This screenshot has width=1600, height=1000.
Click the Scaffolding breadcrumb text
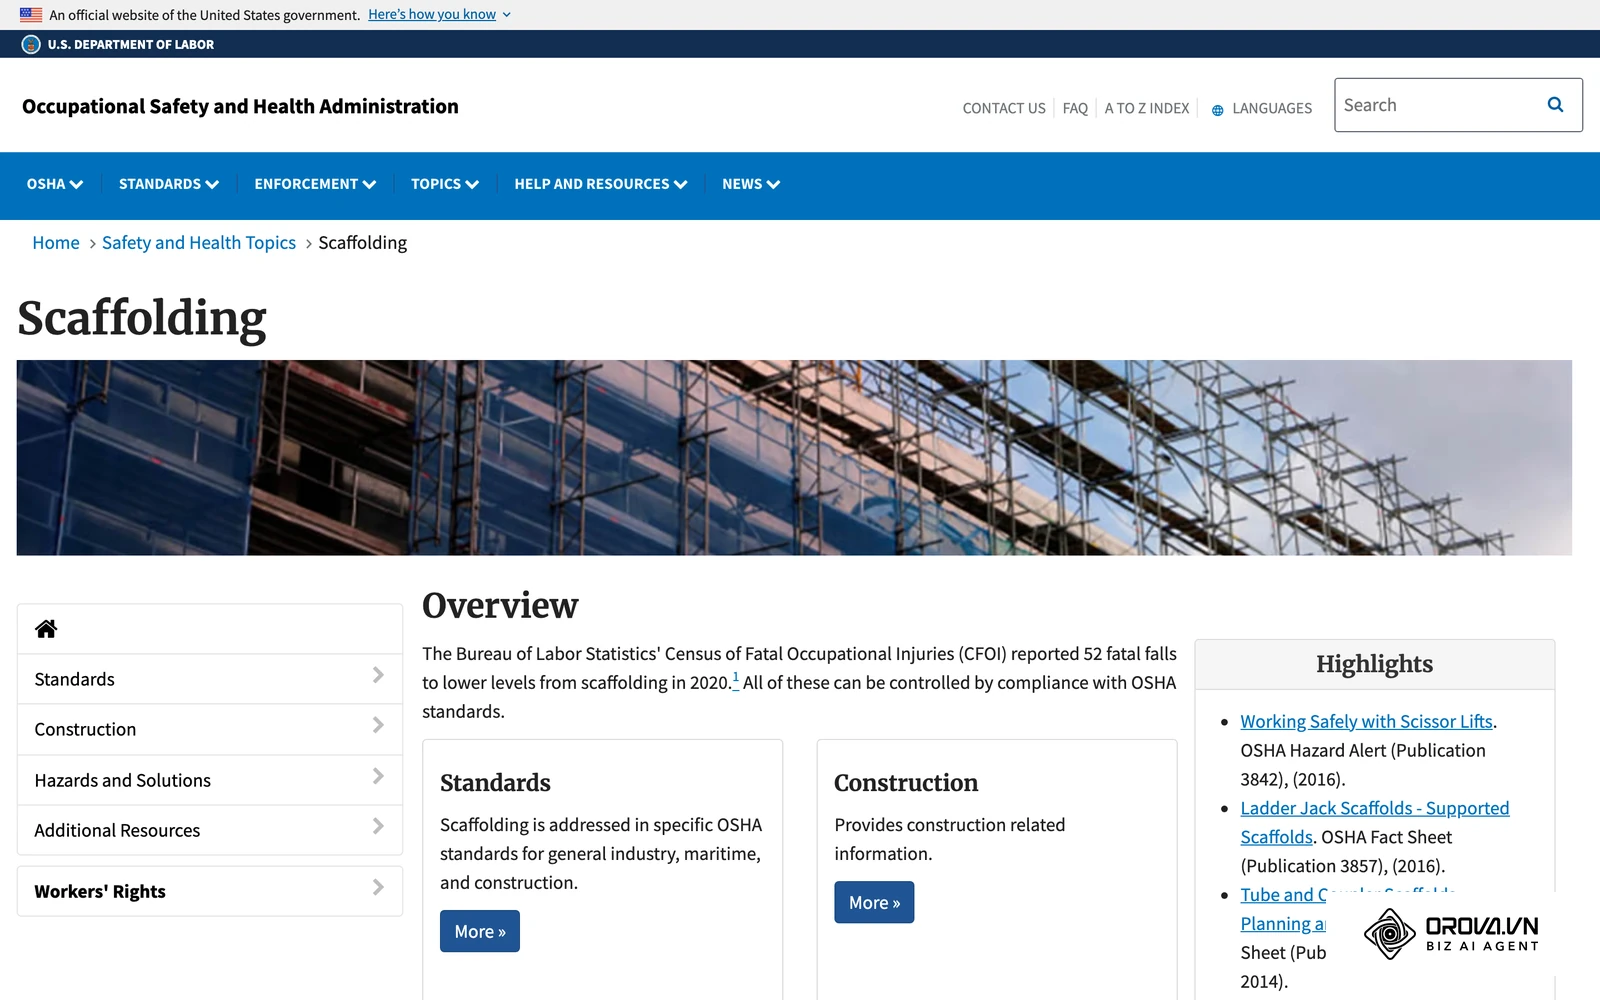(363, 243)
